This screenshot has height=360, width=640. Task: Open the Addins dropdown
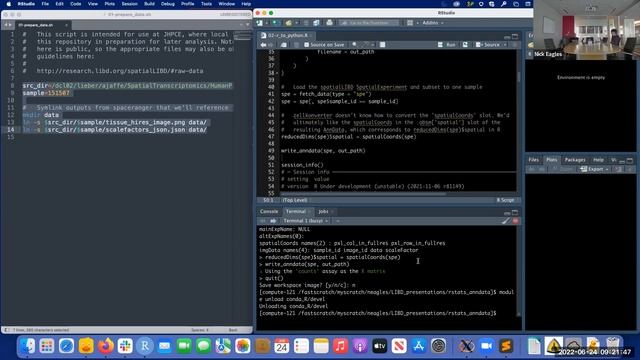click(433, 23)
